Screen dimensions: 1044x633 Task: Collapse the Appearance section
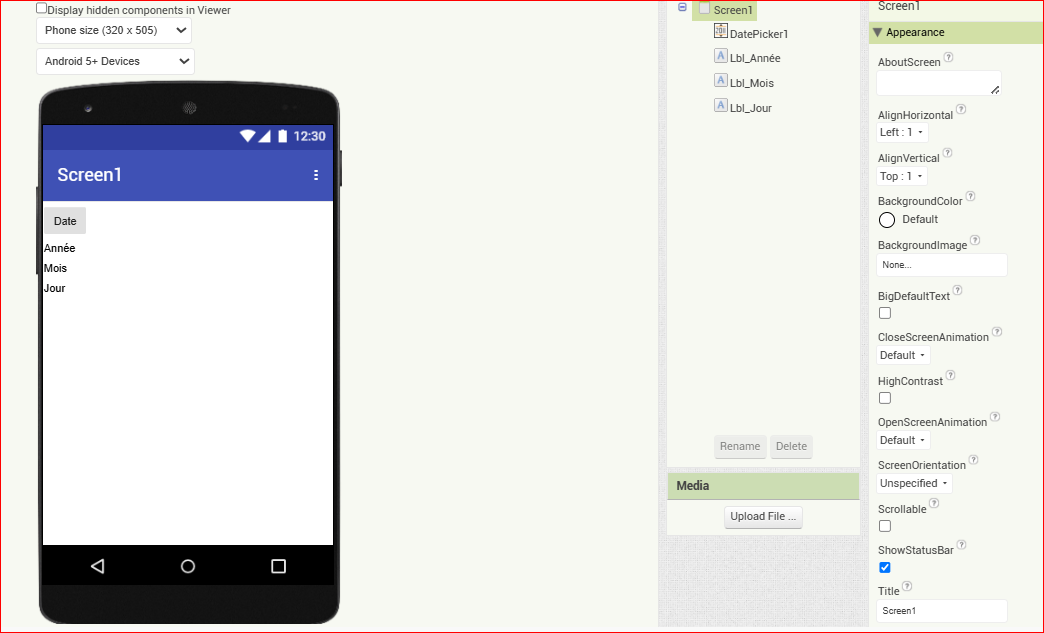pyautogui.click(x=878, y=32)
